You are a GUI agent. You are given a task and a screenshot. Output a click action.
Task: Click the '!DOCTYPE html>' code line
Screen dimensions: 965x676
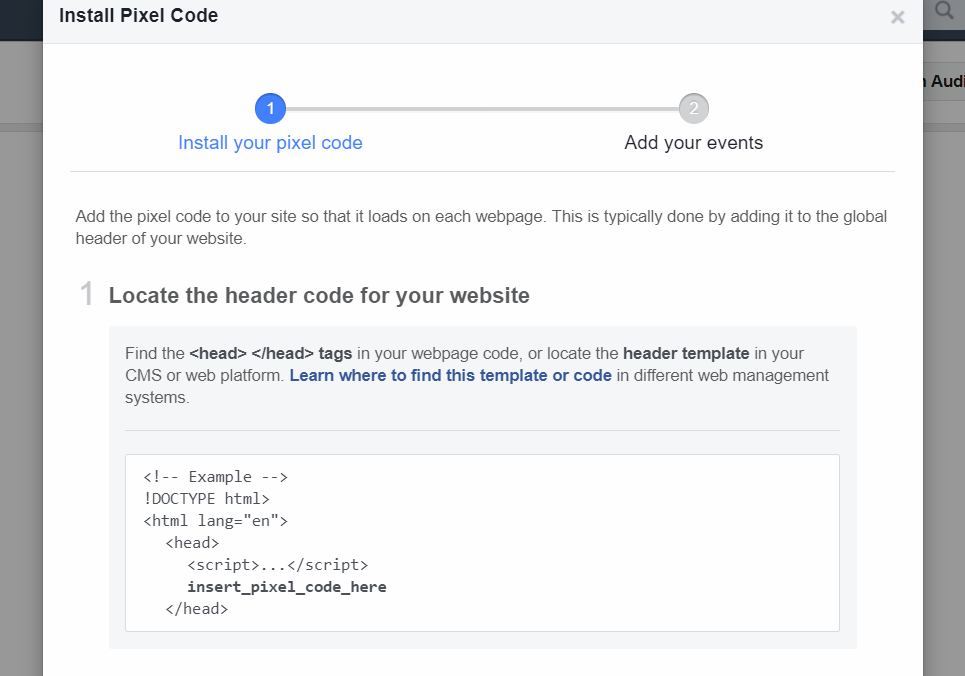click(x=206, y=499)
